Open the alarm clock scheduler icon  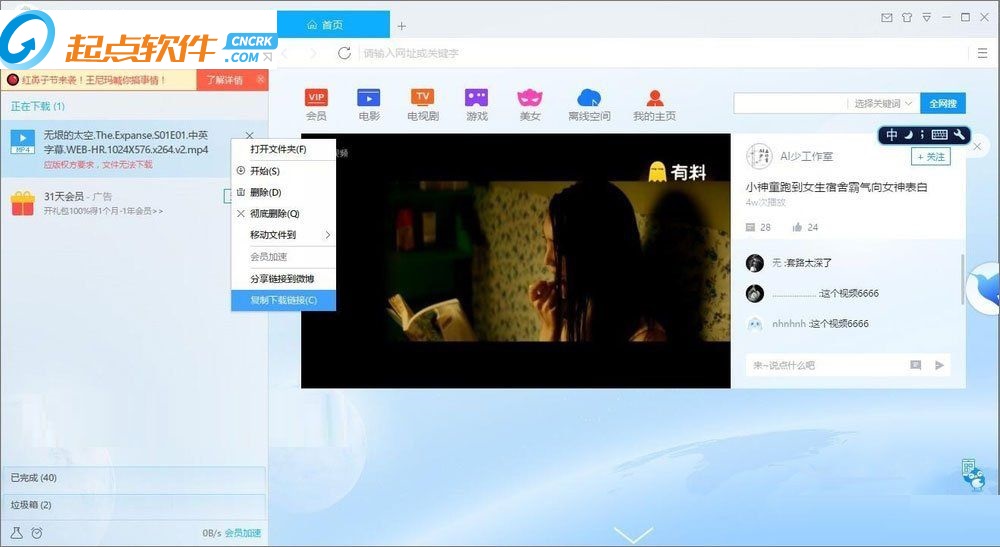point(37,533)
